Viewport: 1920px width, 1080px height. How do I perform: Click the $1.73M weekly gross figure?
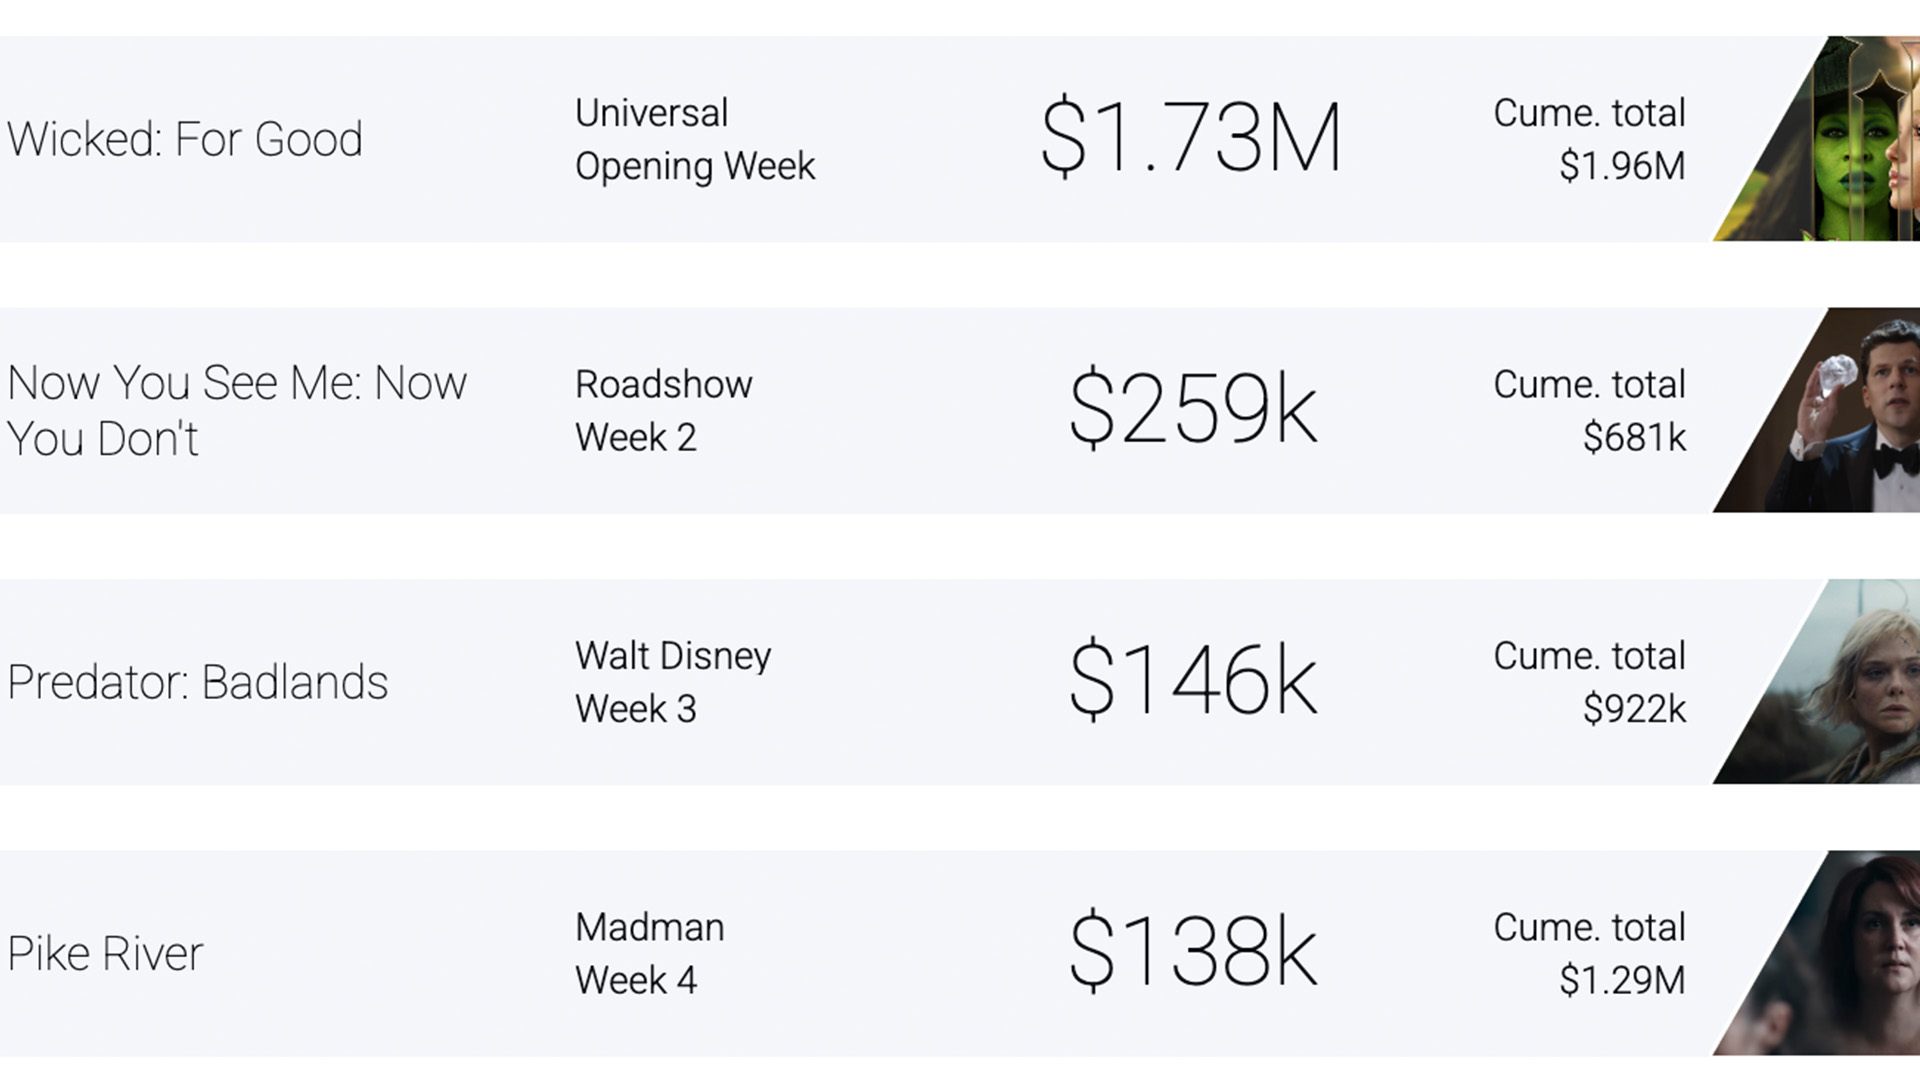tap(1190, 138)
